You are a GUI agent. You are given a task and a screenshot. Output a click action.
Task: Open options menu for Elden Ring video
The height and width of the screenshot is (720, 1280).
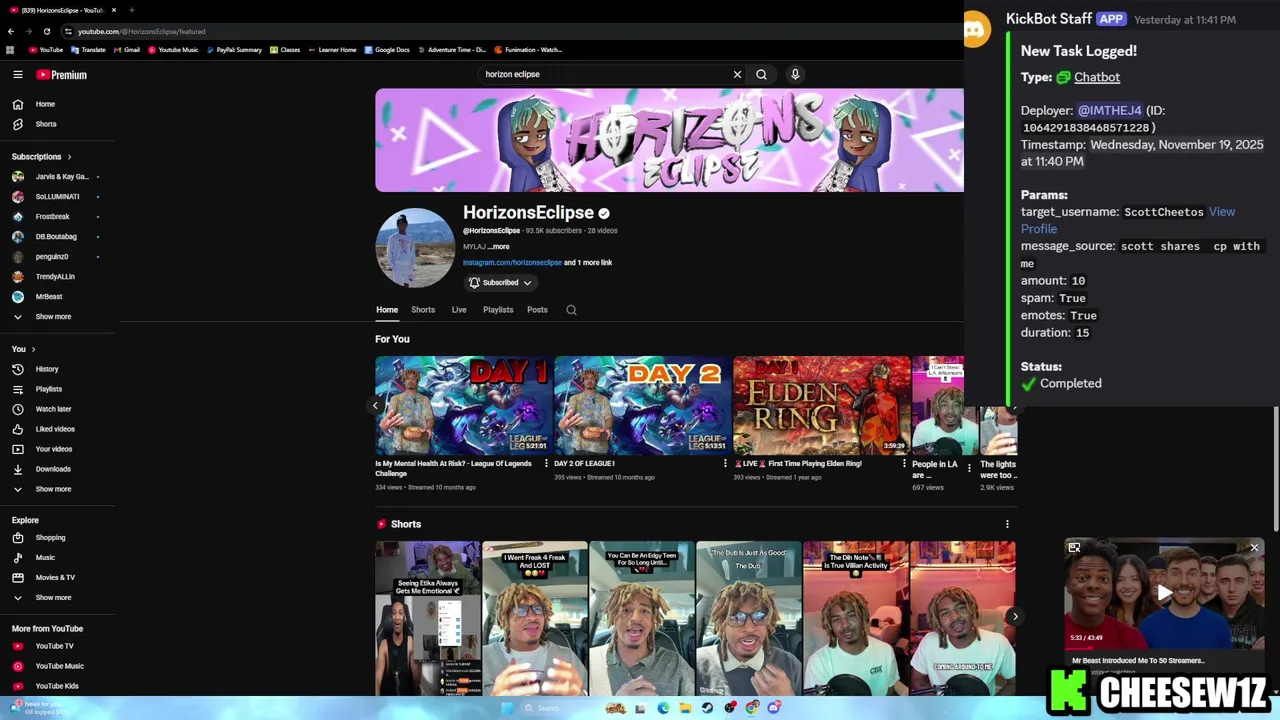(904, 464)
